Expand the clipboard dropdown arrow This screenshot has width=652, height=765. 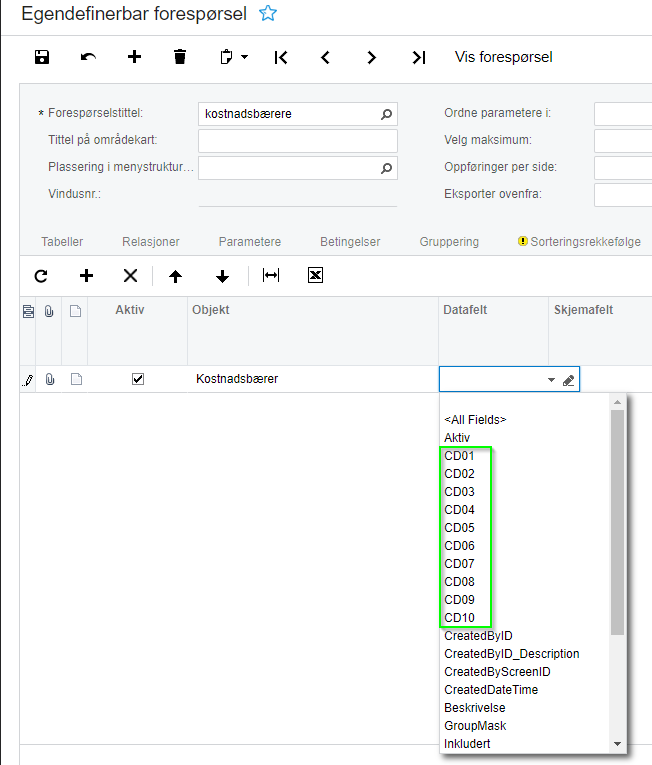(244, 57)
